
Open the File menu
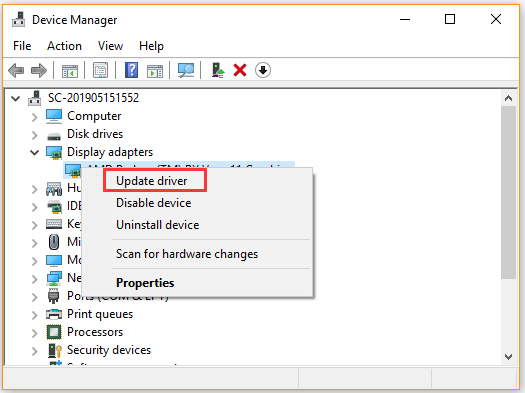[22, 46]
